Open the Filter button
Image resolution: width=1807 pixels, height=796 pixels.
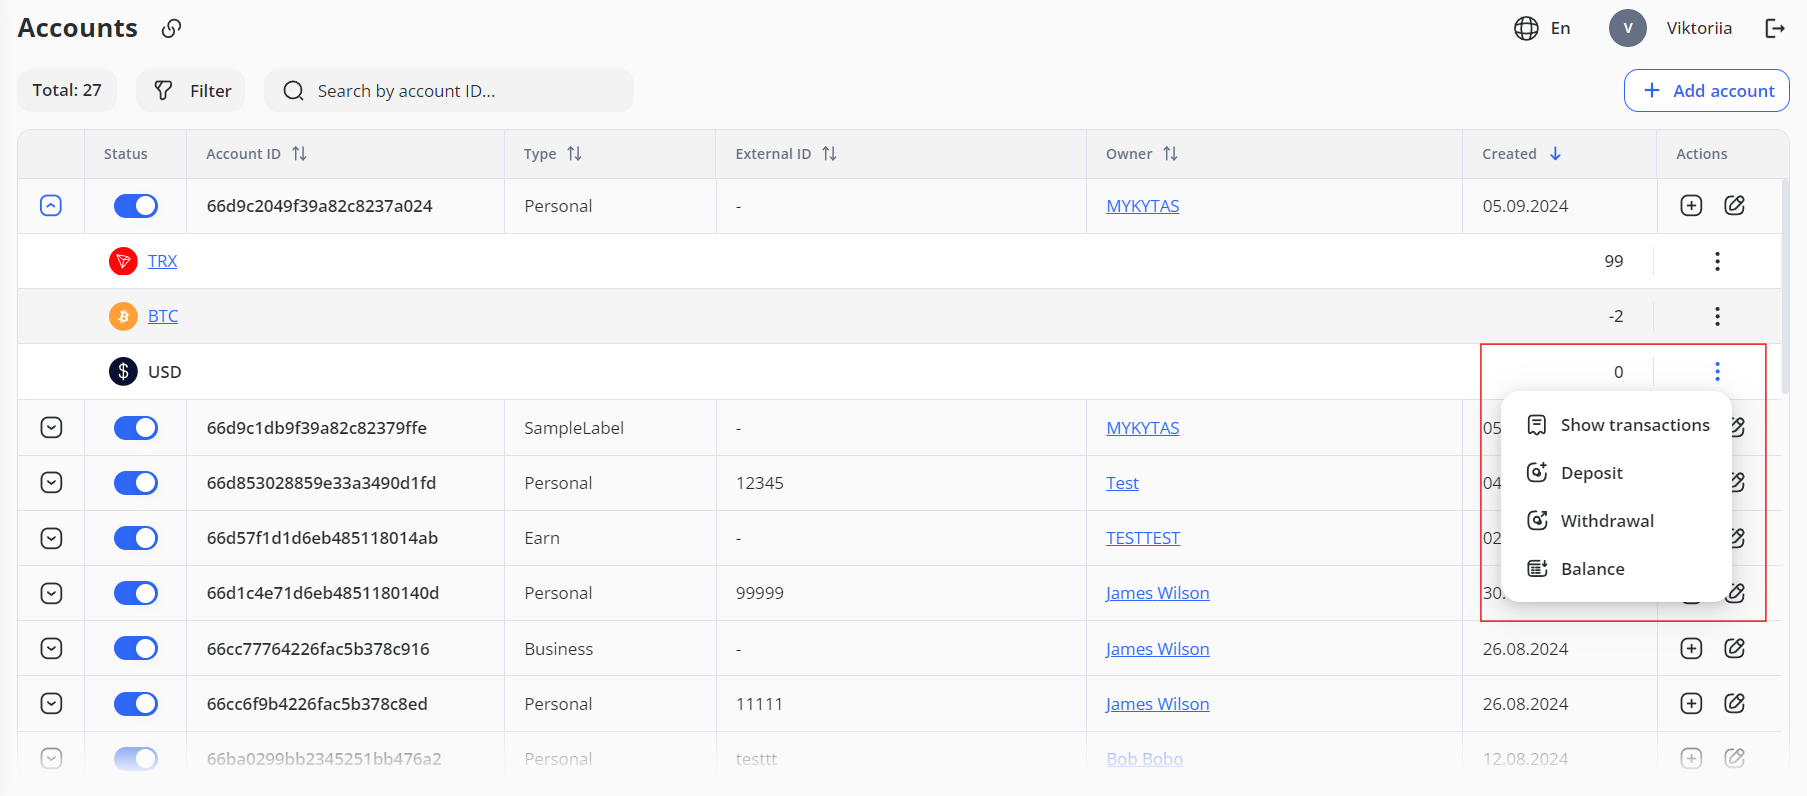click(191, 90)
